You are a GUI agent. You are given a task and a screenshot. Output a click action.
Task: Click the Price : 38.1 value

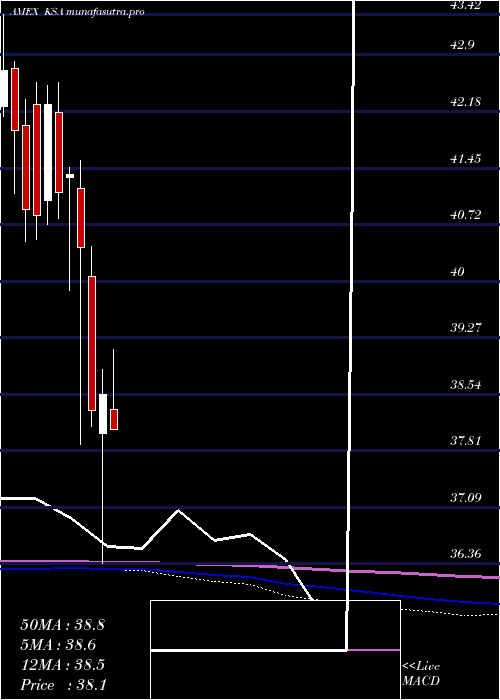point(64,685)
